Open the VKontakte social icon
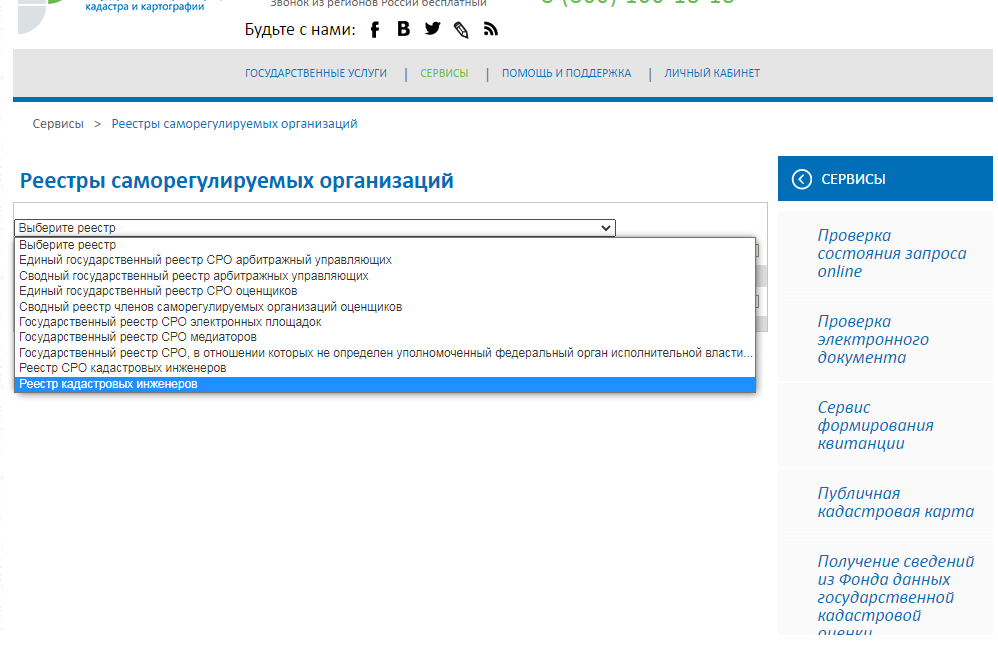Viewport: 998px width, 652px height. (x=403, y=29)
